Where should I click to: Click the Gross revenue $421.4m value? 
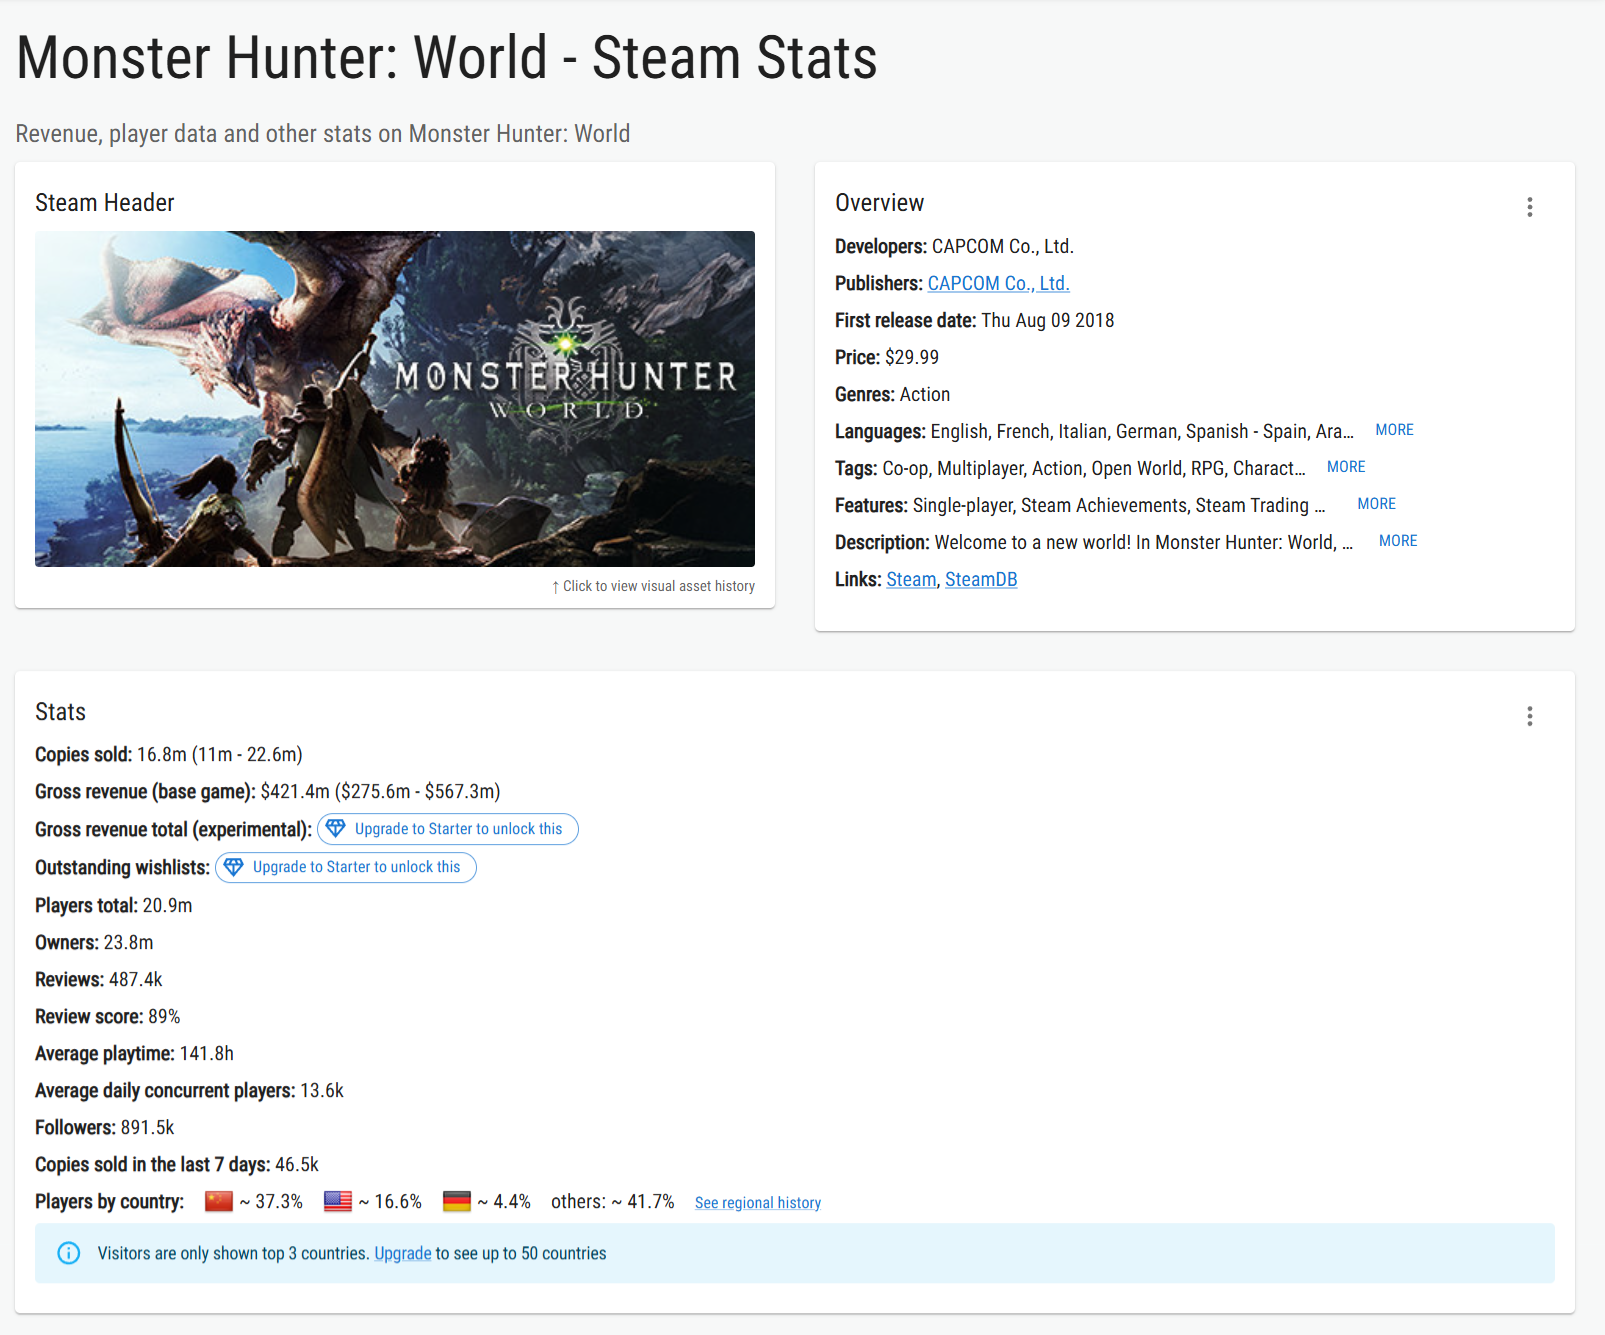click(x=380, y=791)
